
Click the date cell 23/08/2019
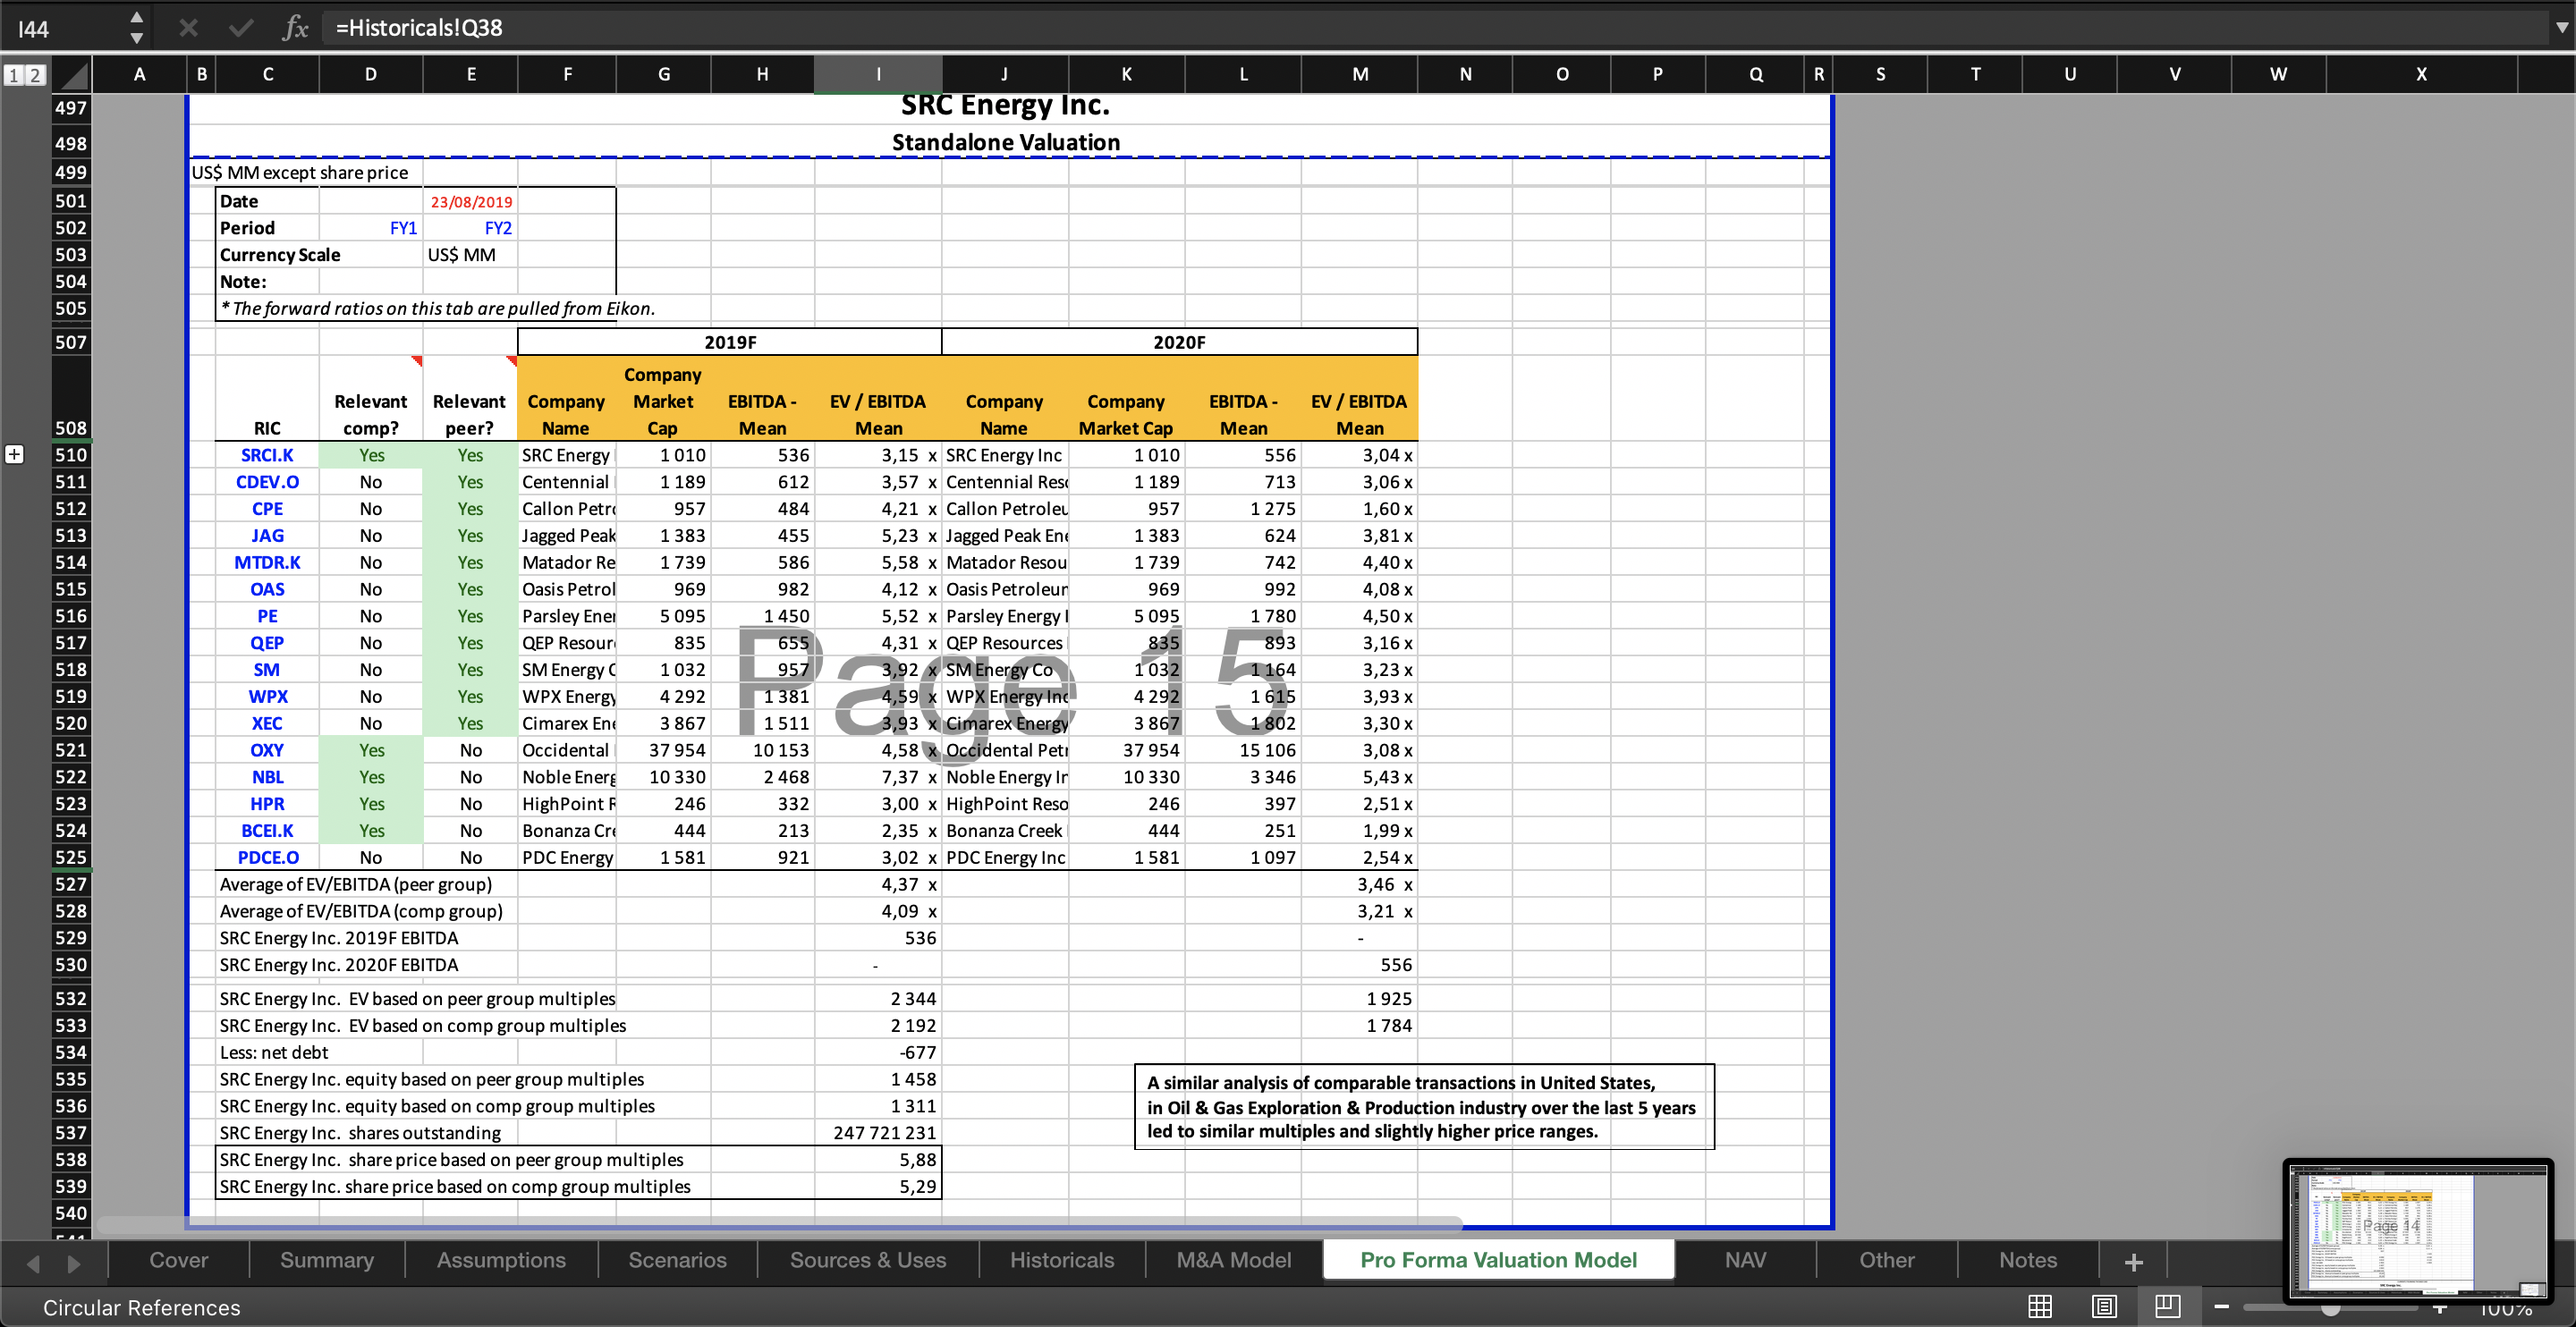470,201
